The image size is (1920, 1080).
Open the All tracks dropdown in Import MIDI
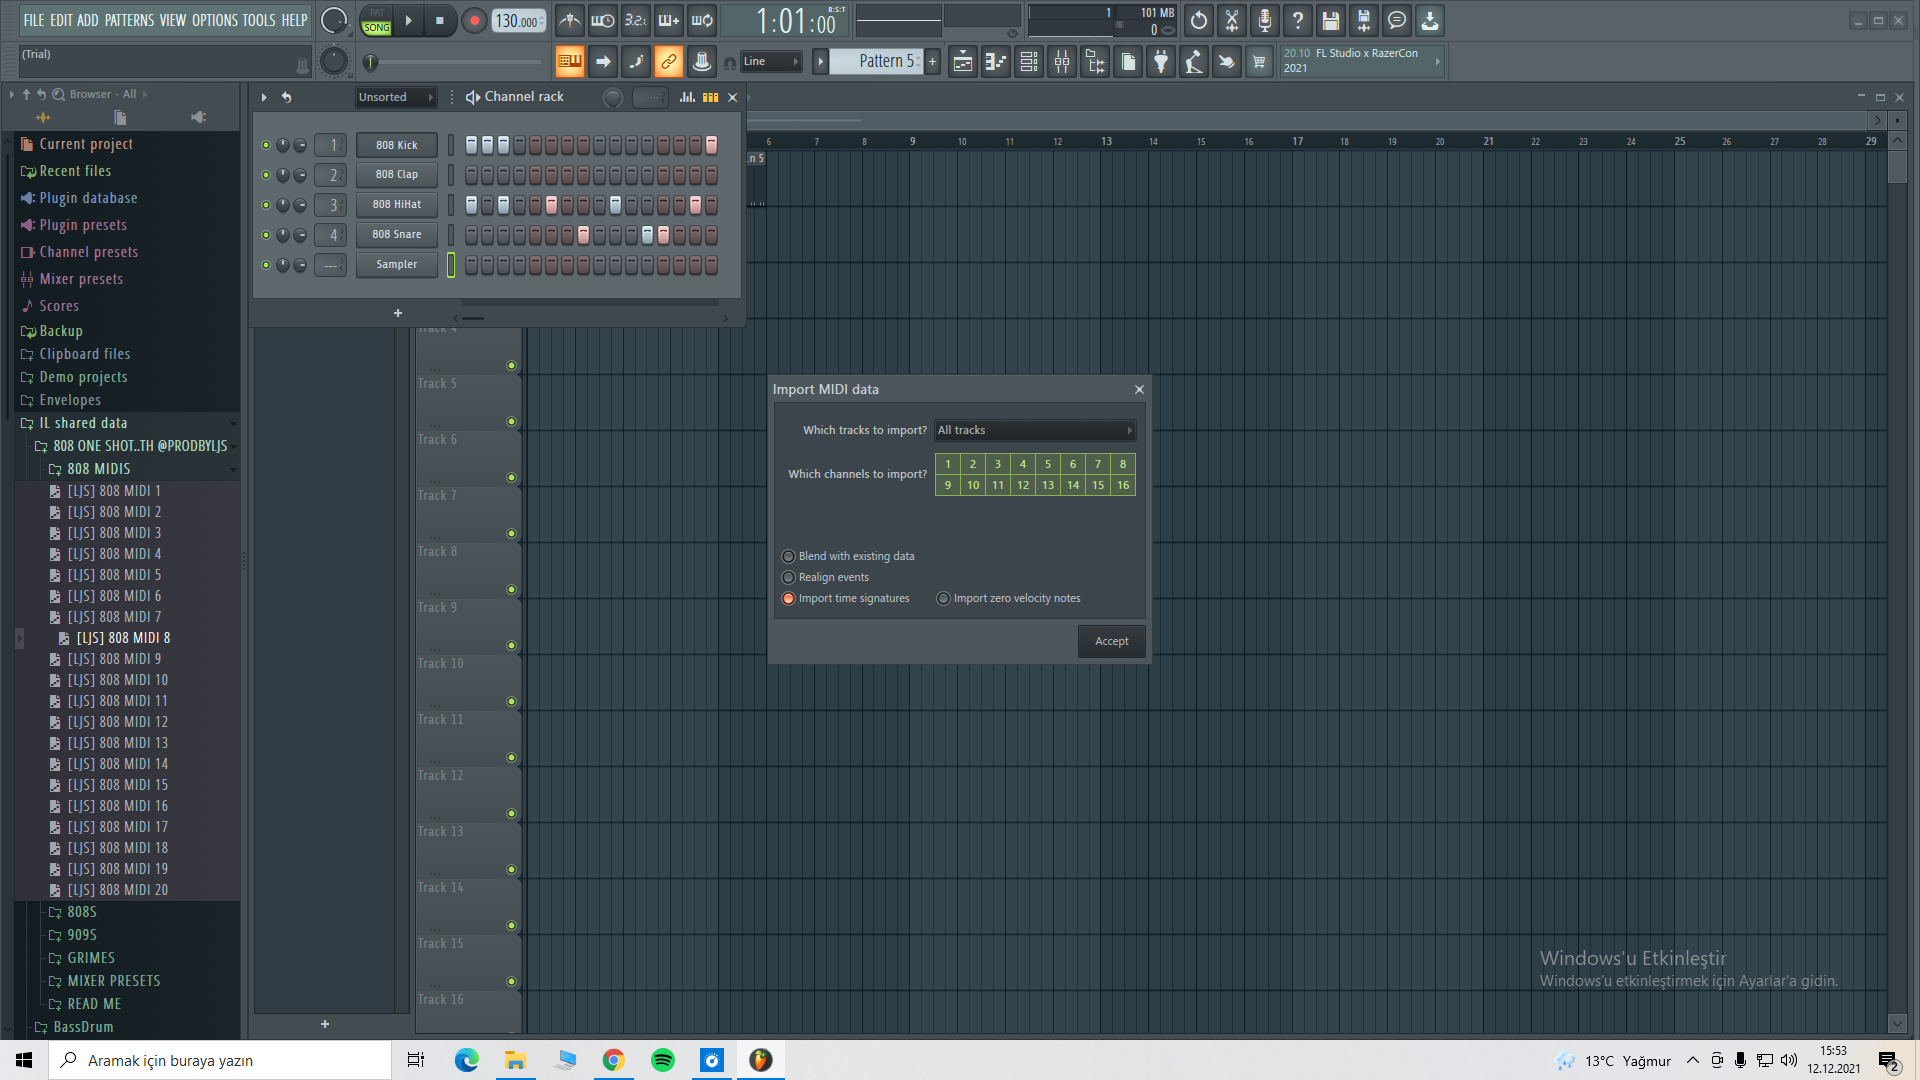(1035, 430)
